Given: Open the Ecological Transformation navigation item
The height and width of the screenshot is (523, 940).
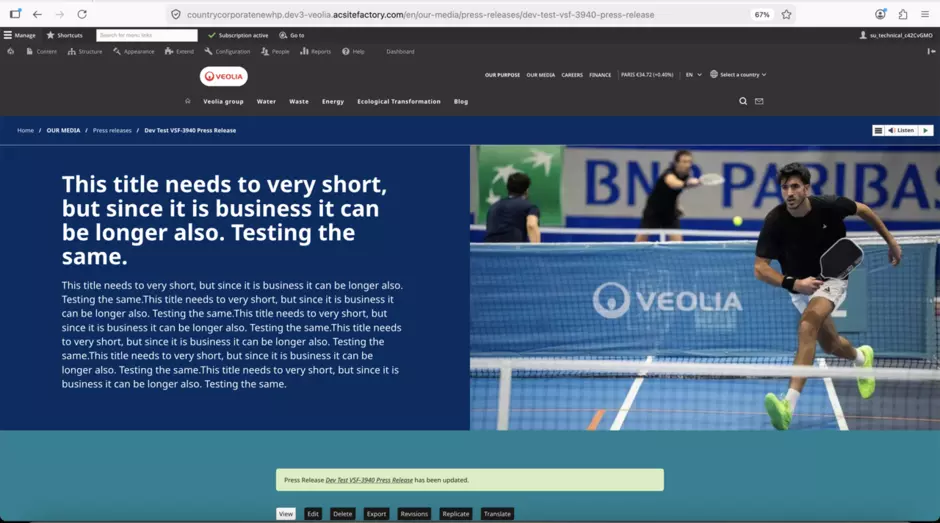Looking at the screenshot, I should (399, 101).
